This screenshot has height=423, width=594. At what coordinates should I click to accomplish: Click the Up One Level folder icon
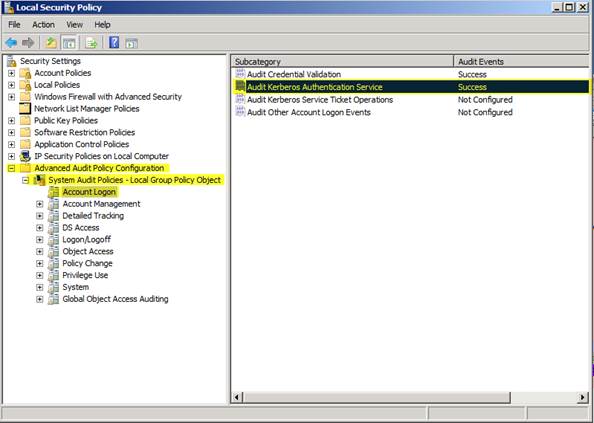[50, 43]
